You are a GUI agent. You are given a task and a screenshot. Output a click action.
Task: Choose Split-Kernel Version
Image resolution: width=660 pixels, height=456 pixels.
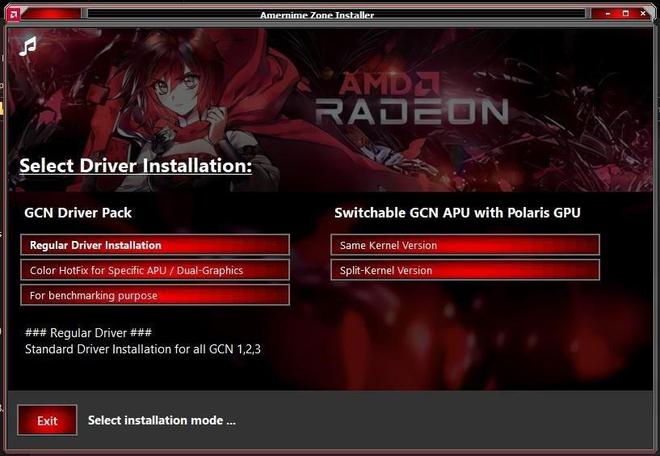click(x=465, y=270)
